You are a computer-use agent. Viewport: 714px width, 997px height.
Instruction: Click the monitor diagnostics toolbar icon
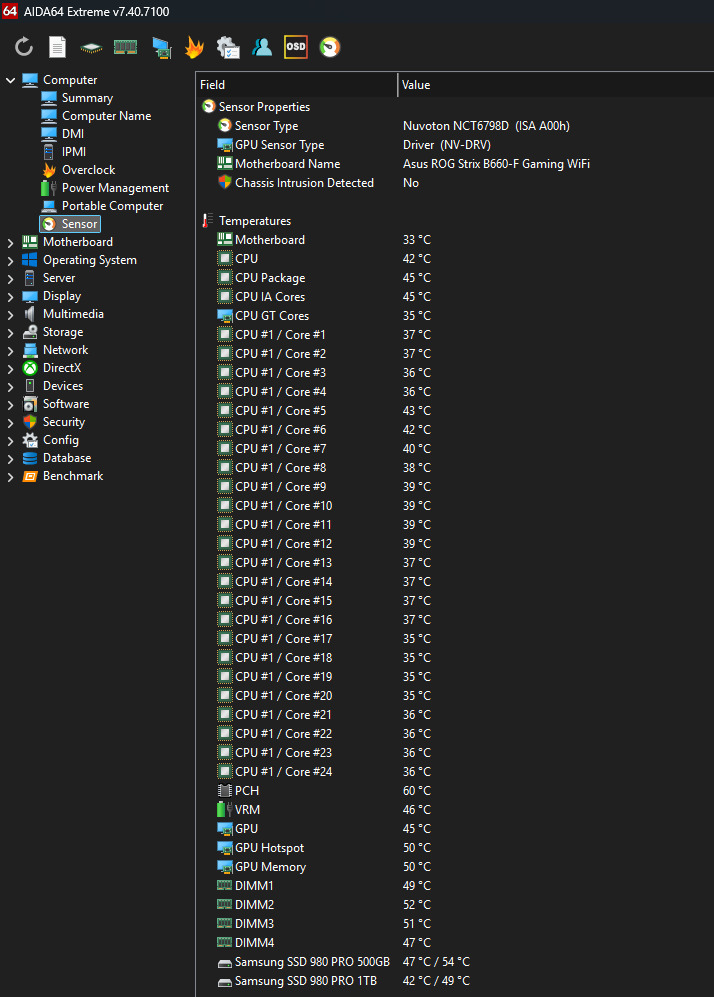tap(161, 48)
